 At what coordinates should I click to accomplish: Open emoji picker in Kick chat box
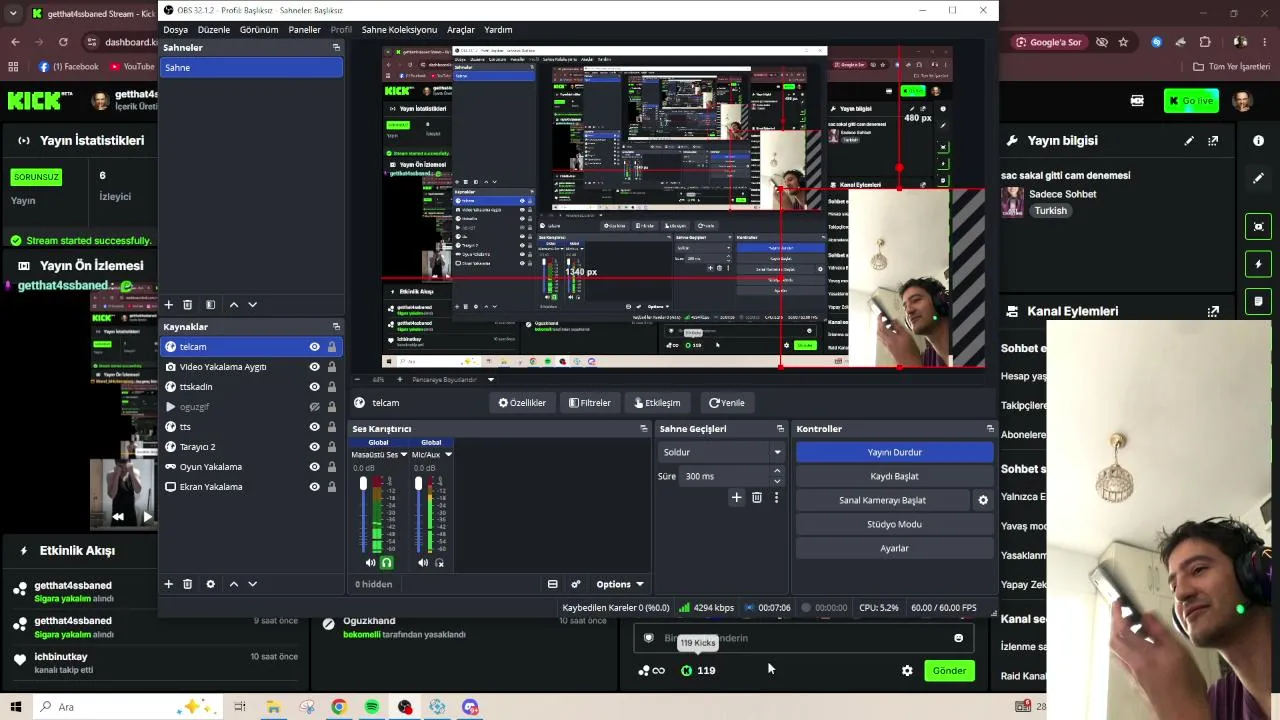(958, 638)
